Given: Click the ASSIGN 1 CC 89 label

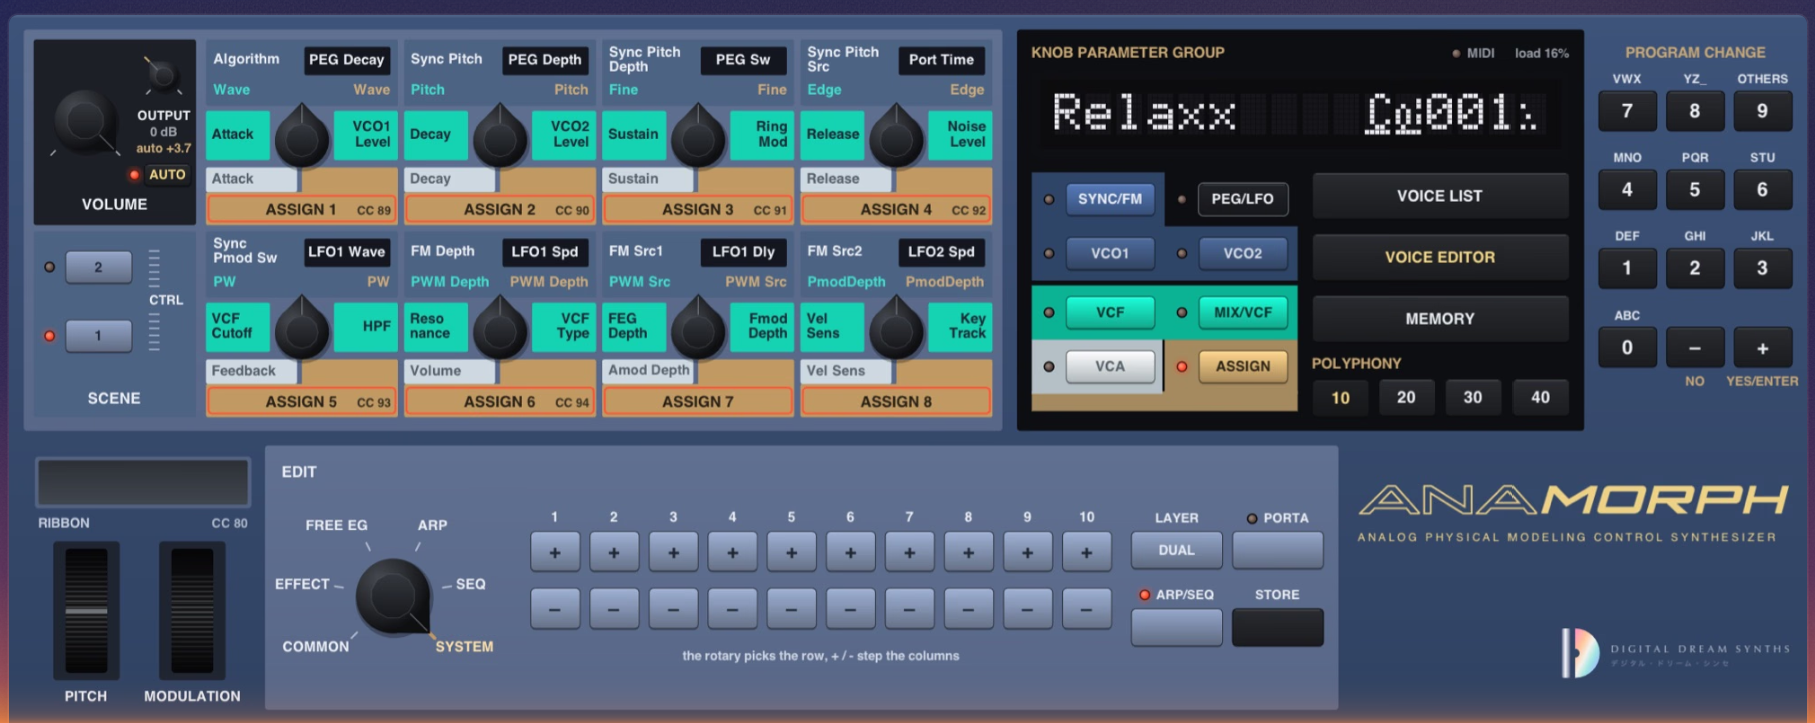Looking at the screenshot, I should (300, 209).
